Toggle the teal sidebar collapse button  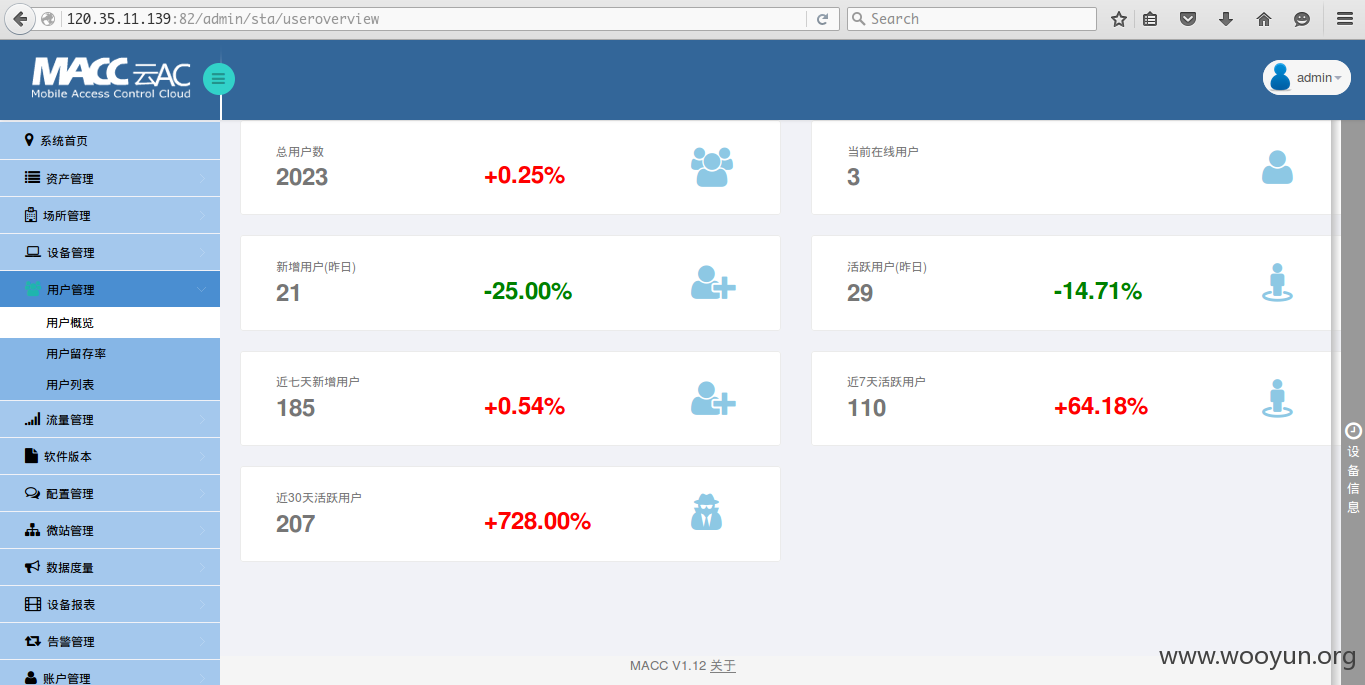click(x=219, y=79)
